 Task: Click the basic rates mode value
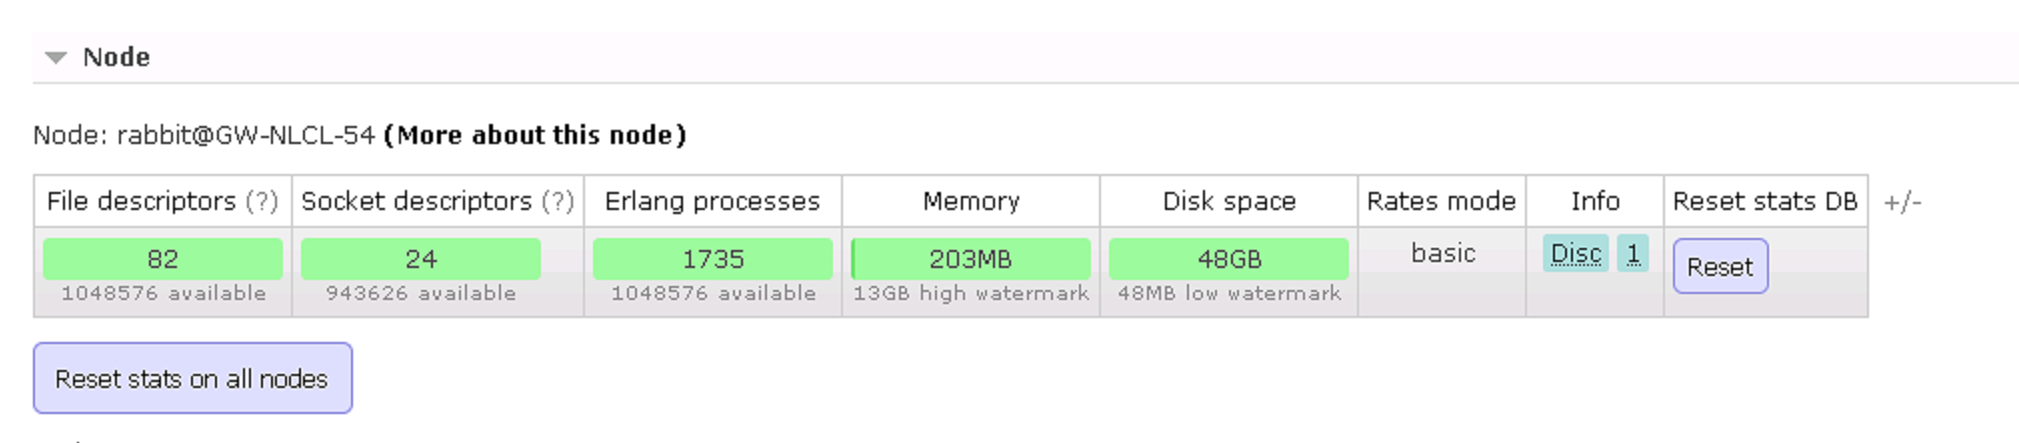tap(1443, 253)
